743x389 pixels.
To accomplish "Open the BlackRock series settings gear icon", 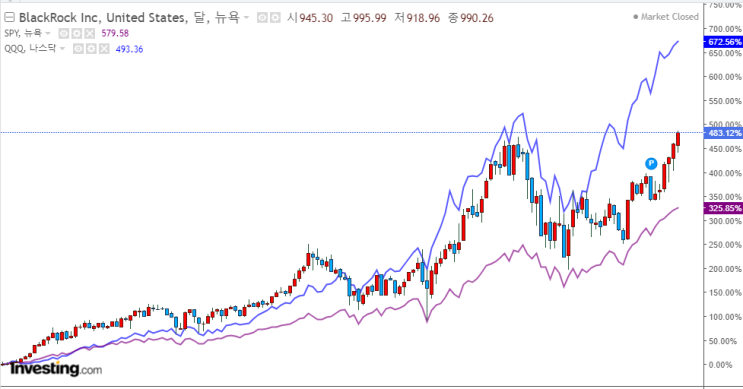I will click(x=275, y=18).
